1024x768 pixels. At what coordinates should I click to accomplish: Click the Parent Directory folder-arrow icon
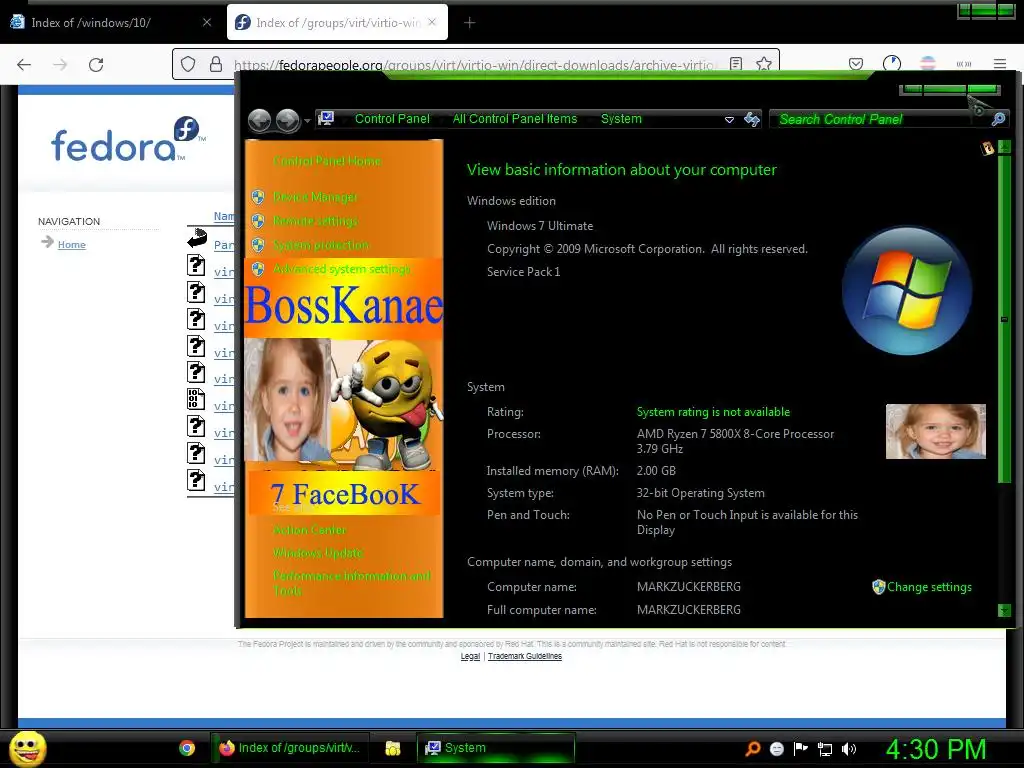tap(197, 238)
